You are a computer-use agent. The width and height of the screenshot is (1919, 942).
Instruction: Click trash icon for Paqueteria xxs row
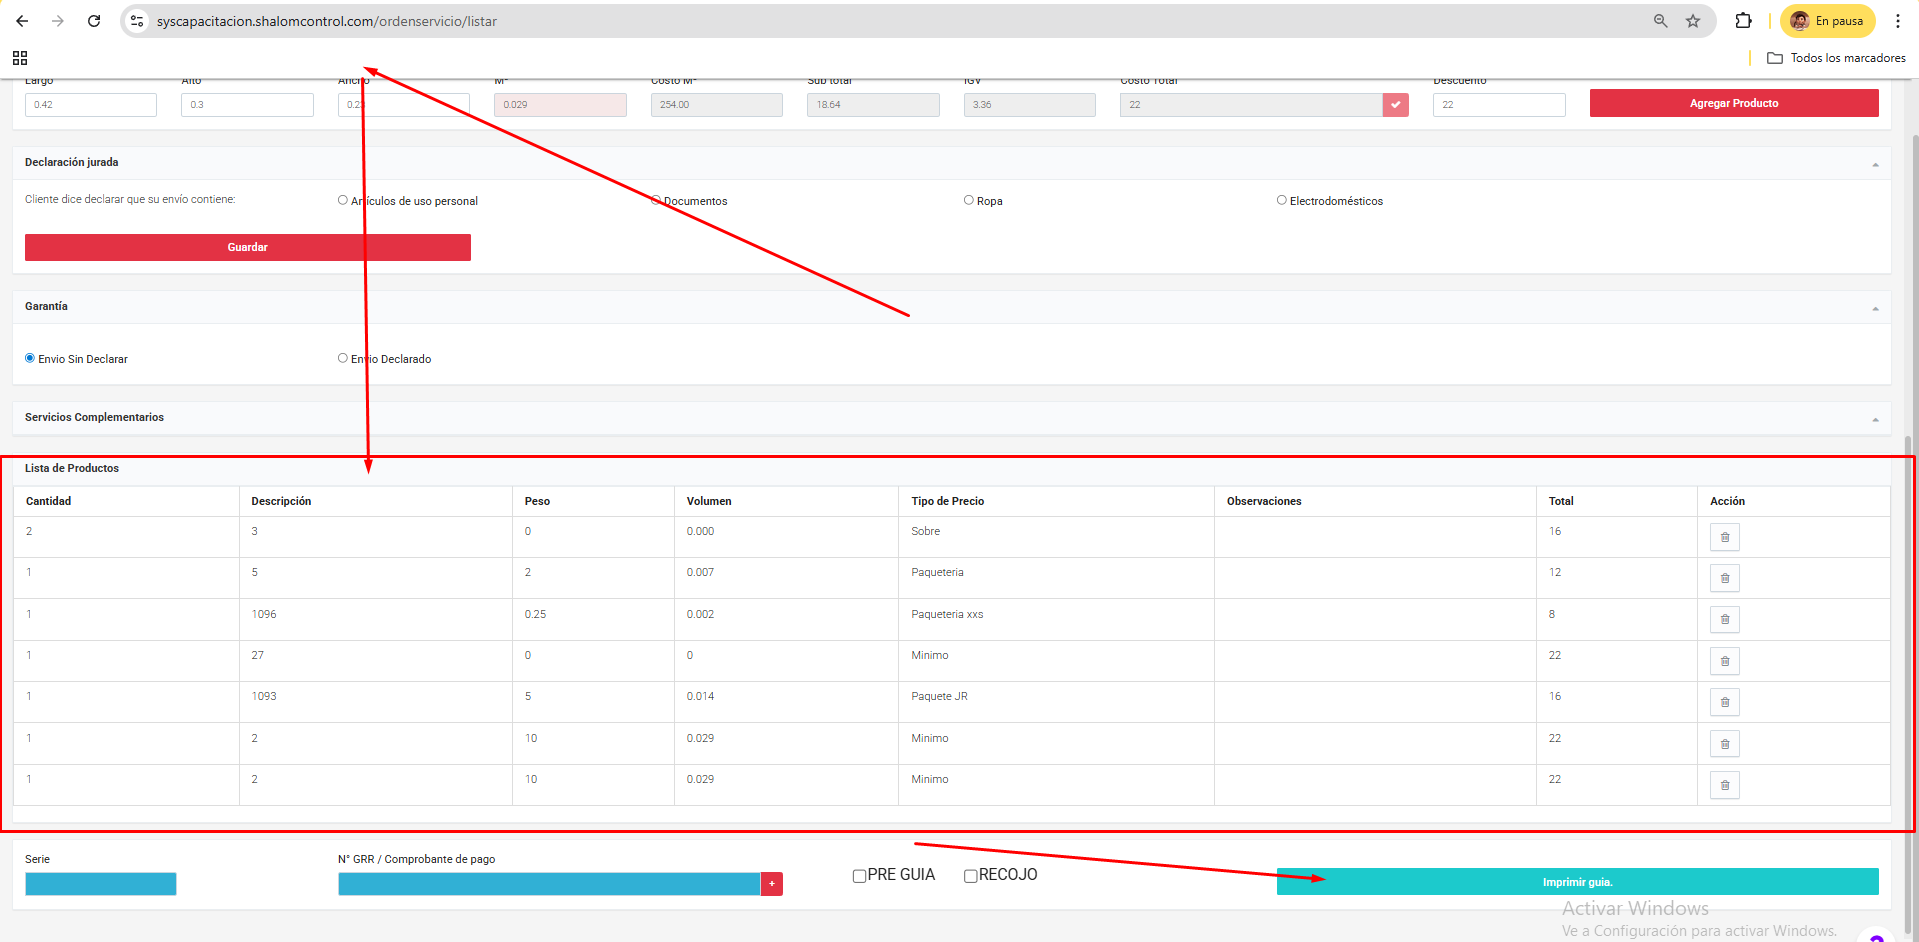coord(1724,620)
